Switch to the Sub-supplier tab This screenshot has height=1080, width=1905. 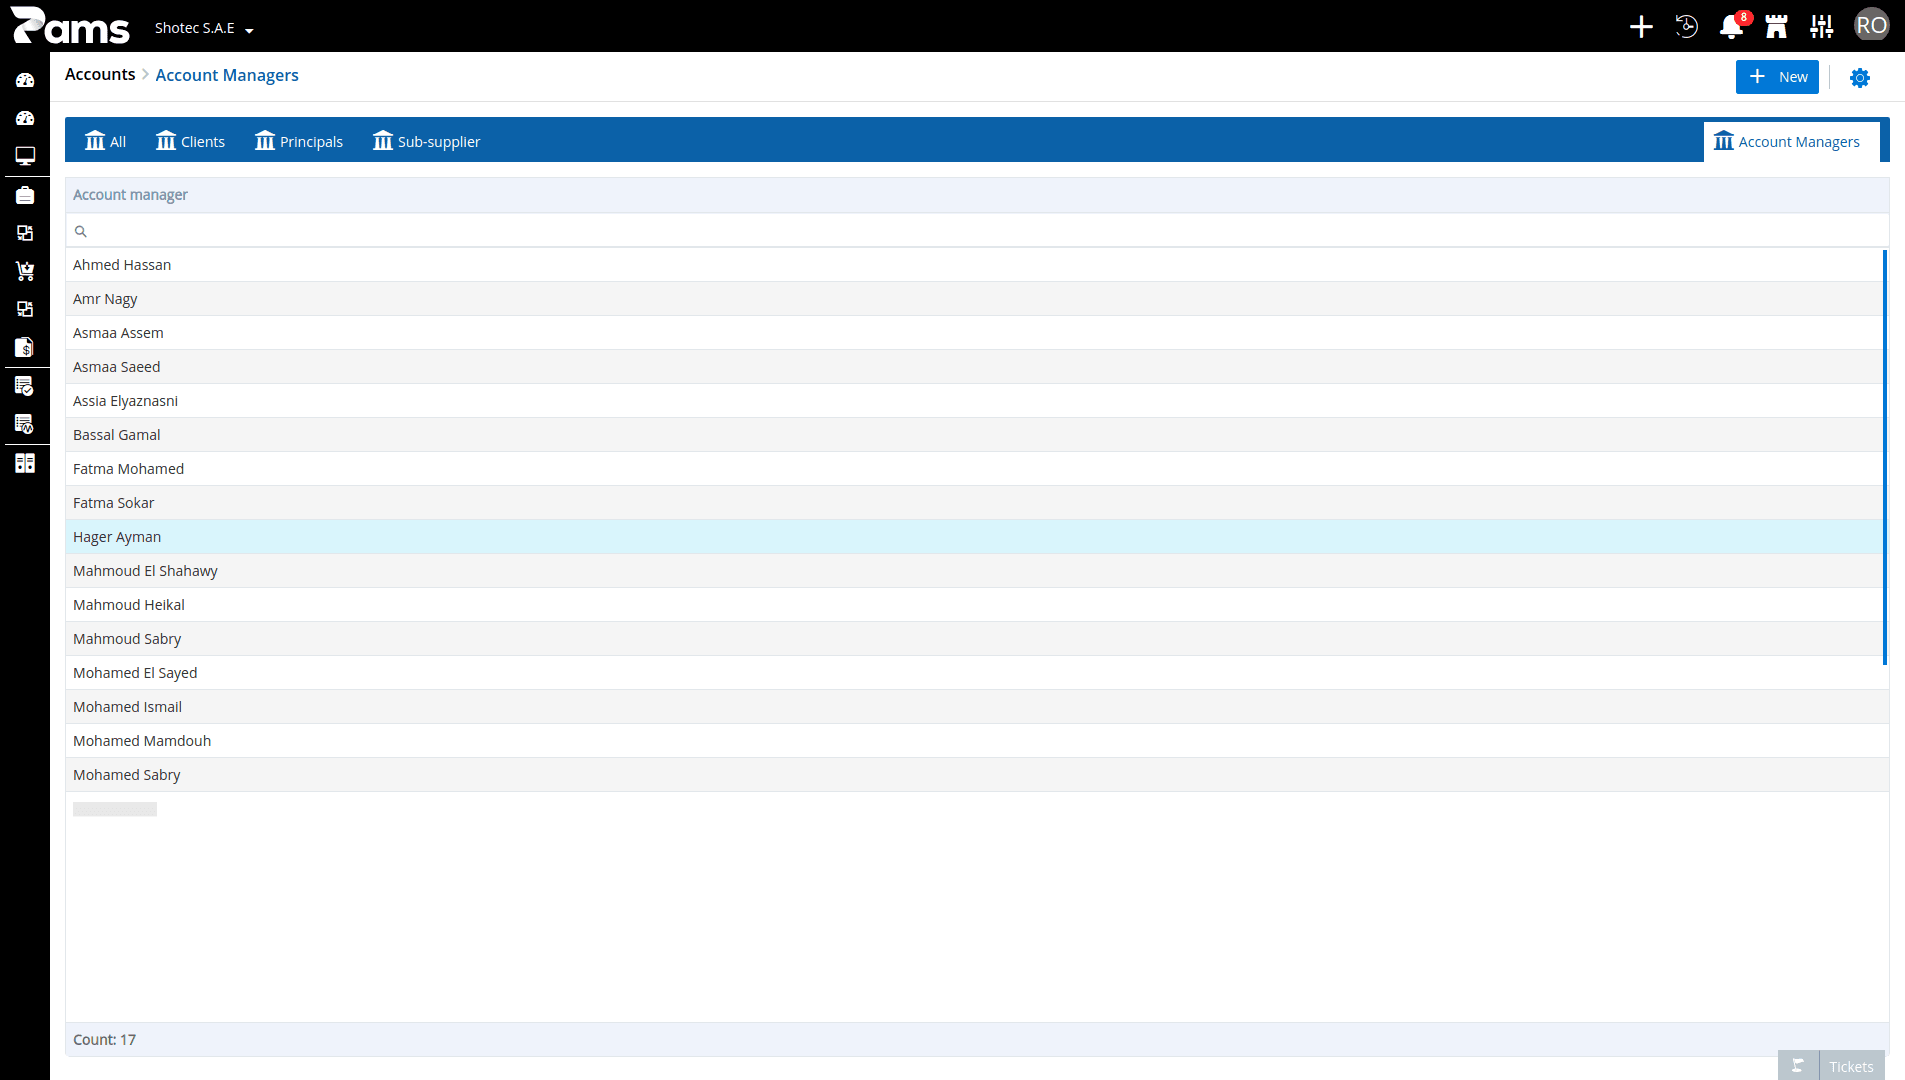(x=427, y=141)
